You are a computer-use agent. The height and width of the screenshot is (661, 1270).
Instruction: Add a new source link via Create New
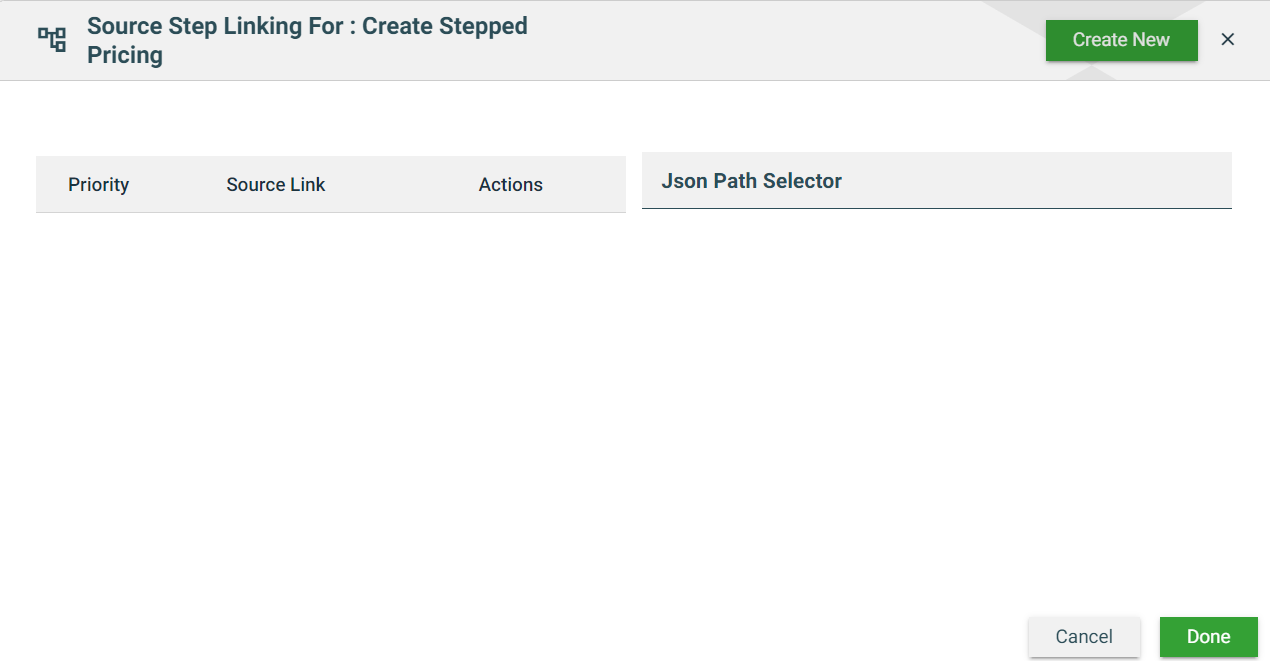[x=1121, y=40]
